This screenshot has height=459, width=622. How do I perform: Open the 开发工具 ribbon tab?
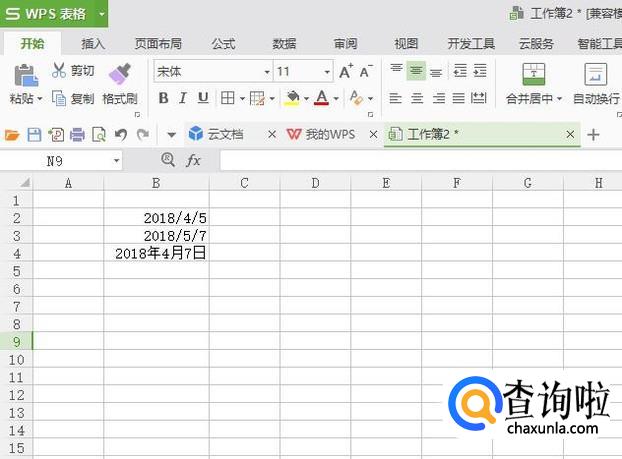click(471, 43)
